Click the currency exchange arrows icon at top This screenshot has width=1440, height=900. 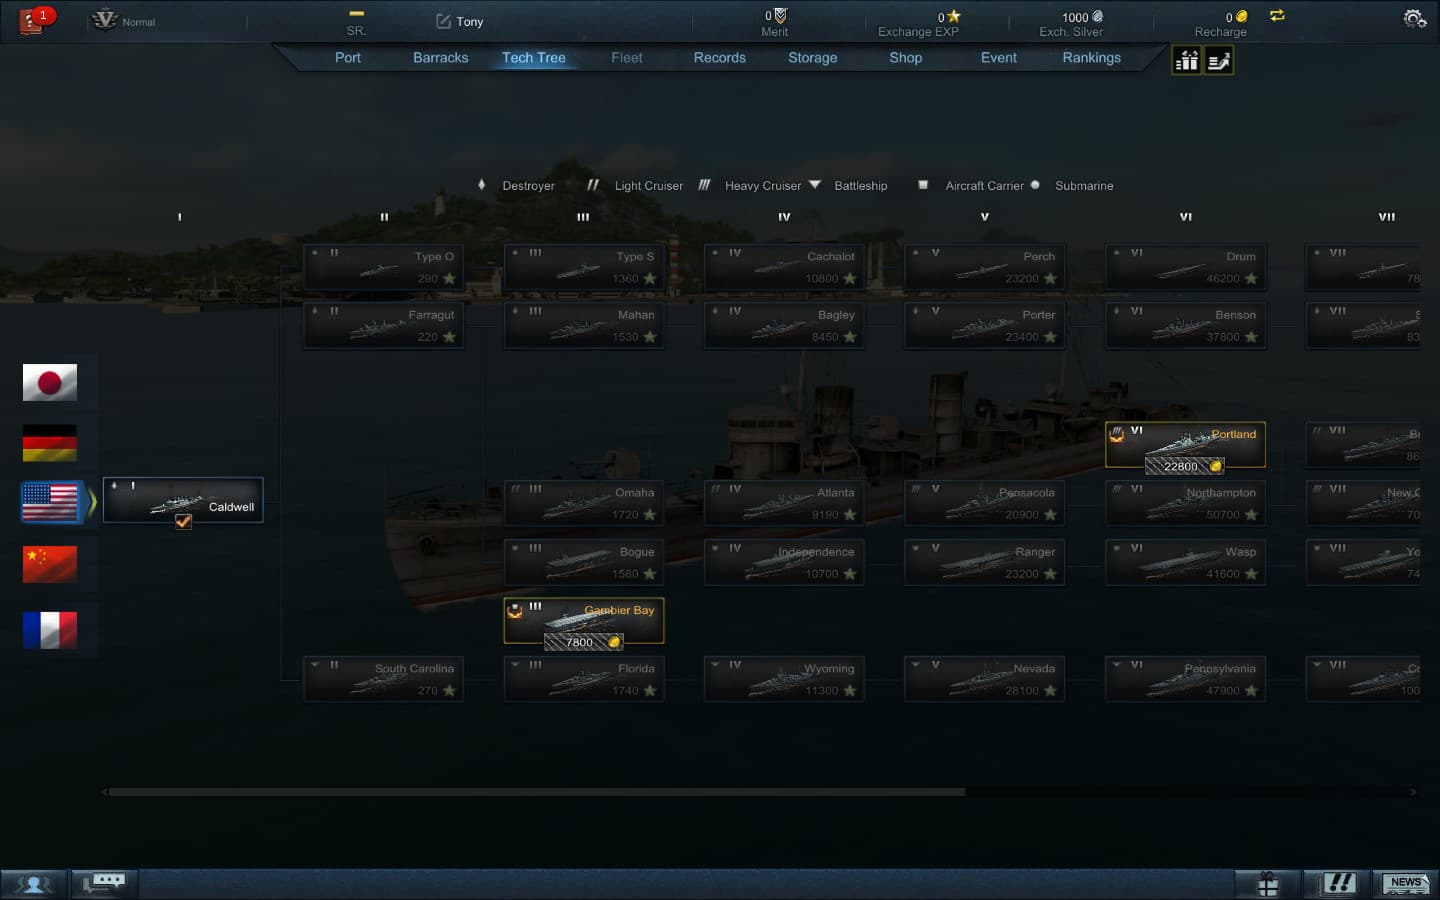(1276, 16)
